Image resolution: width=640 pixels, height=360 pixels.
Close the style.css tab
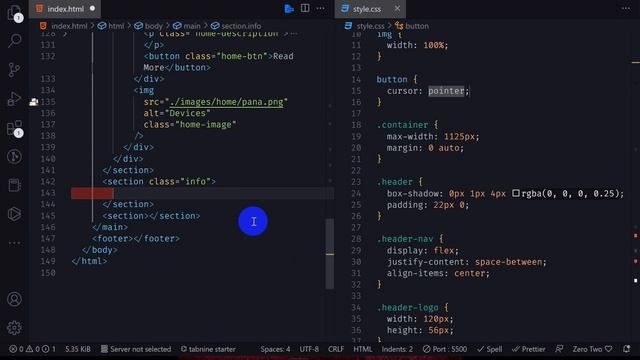[x=397, y=8]
